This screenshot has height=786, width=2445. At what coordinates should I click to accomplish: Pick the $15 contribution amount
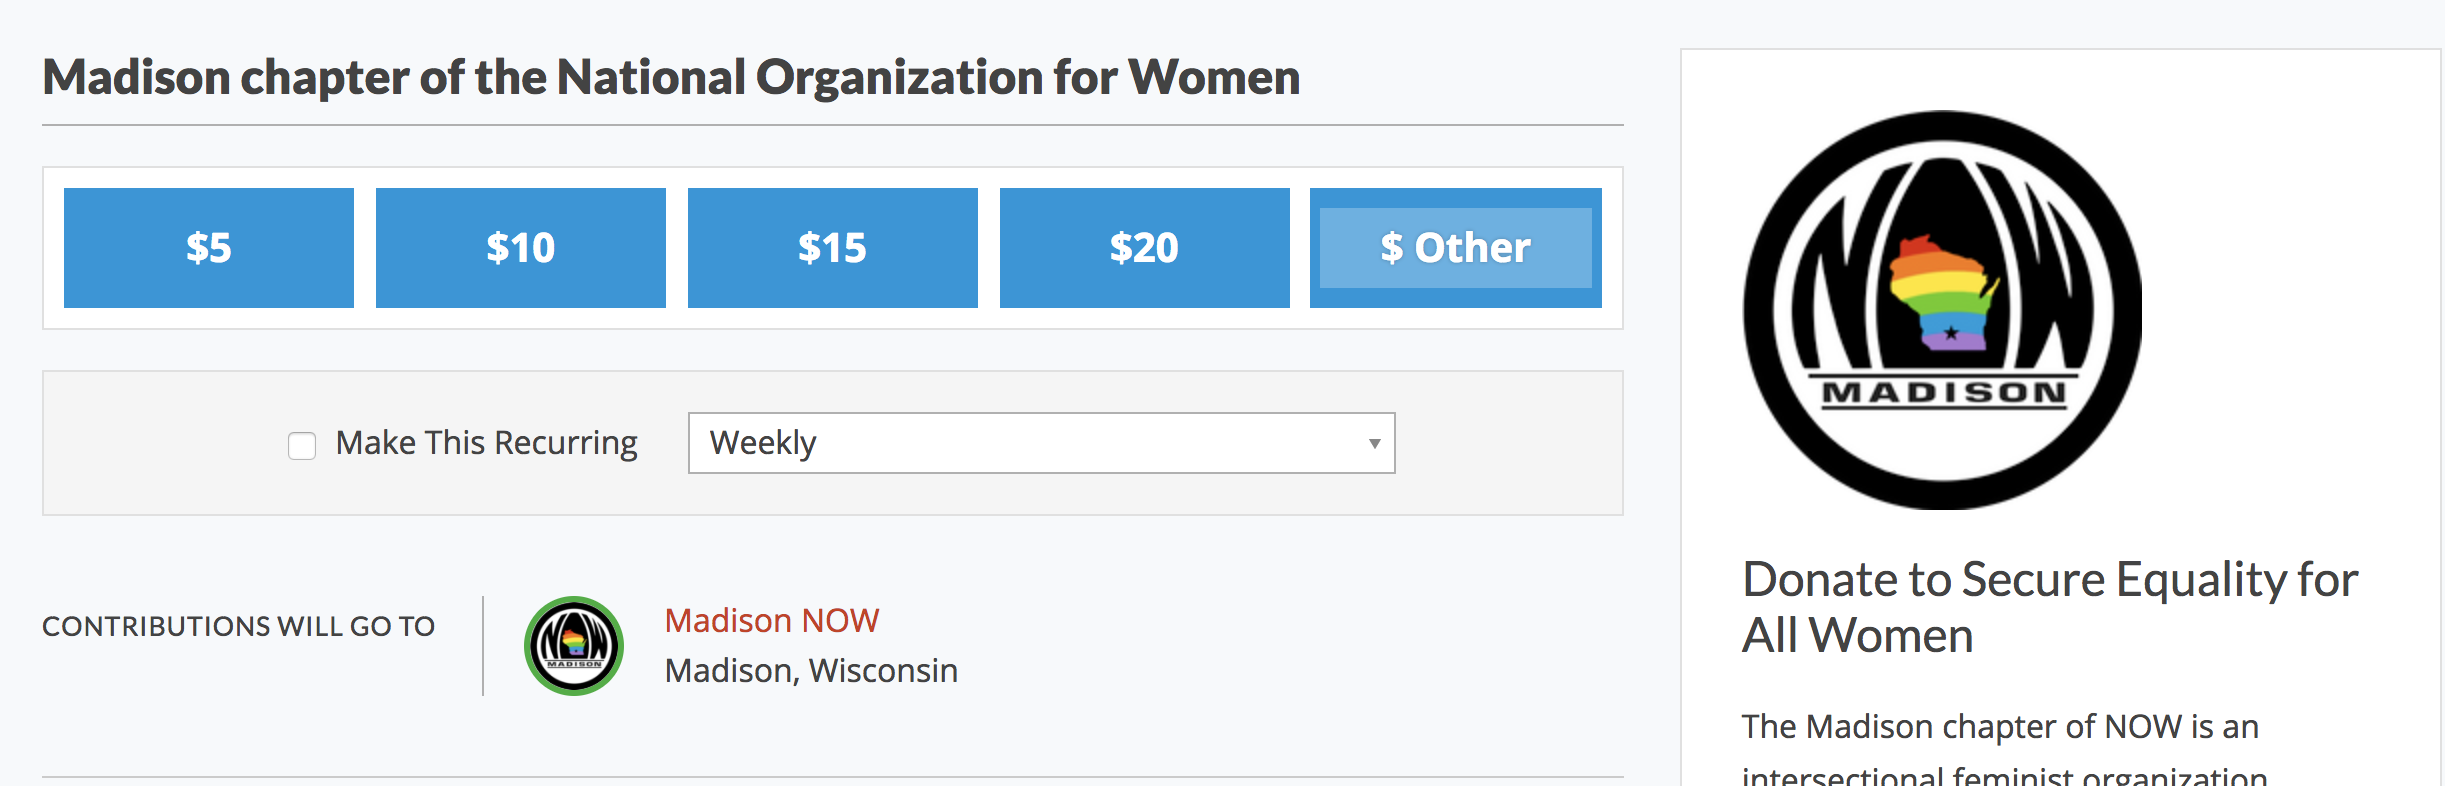(833, 248)
